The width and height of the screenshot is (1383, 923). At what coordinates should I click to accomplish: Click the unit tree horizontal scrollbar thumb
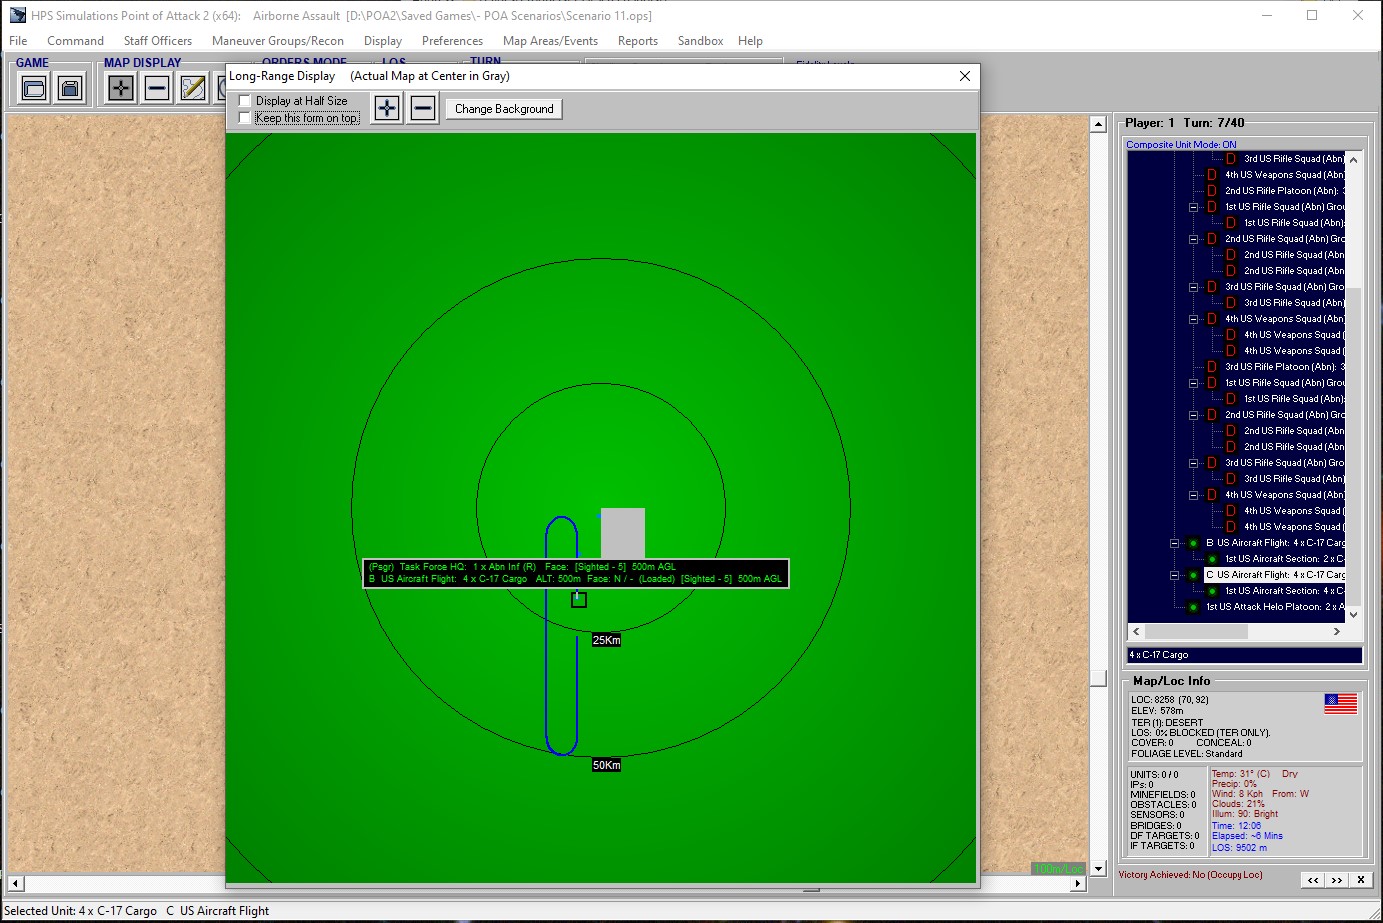pyautogui.click(x=1196, y=632)
